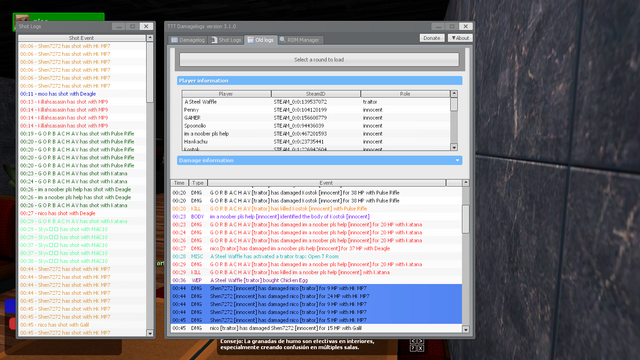Screen dimensions: 640x360
Task: Select player row Penny
Action: (316, 110)
